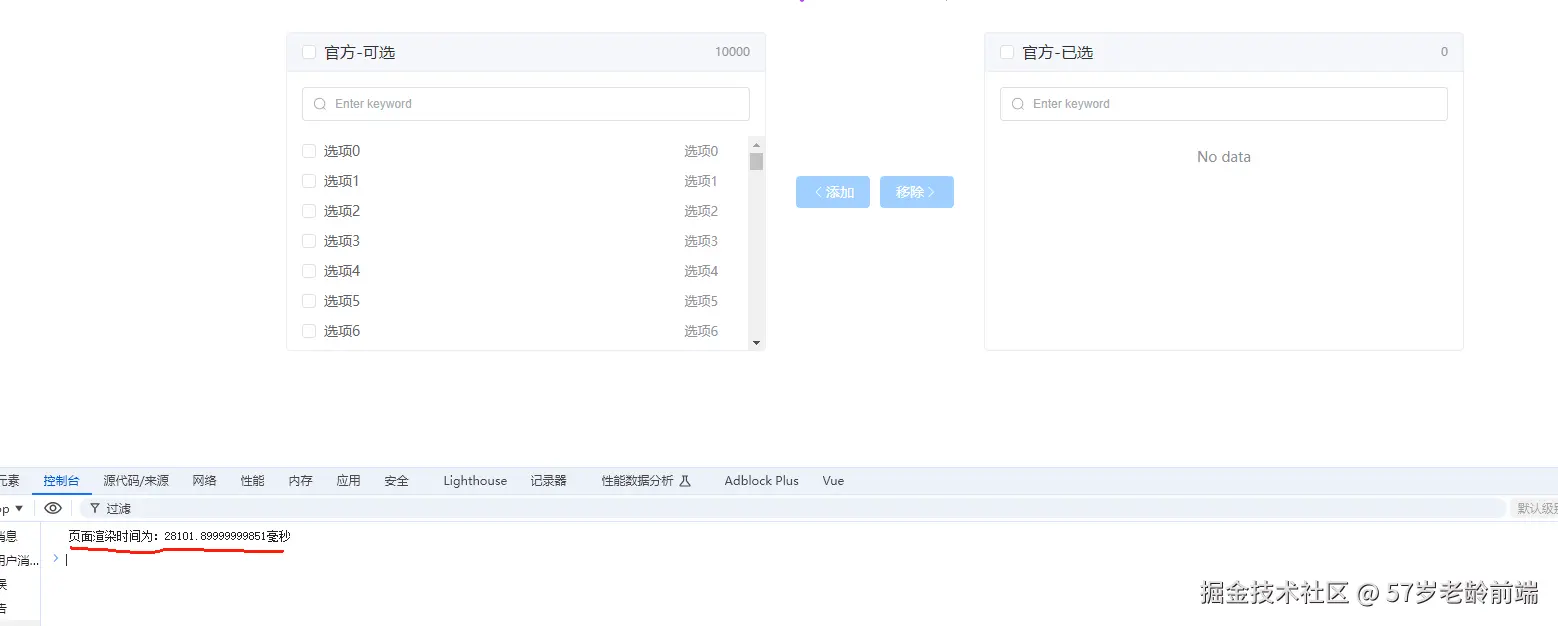
Task: Open the Vue DevTools tab
Action: (x=833, y=481)
